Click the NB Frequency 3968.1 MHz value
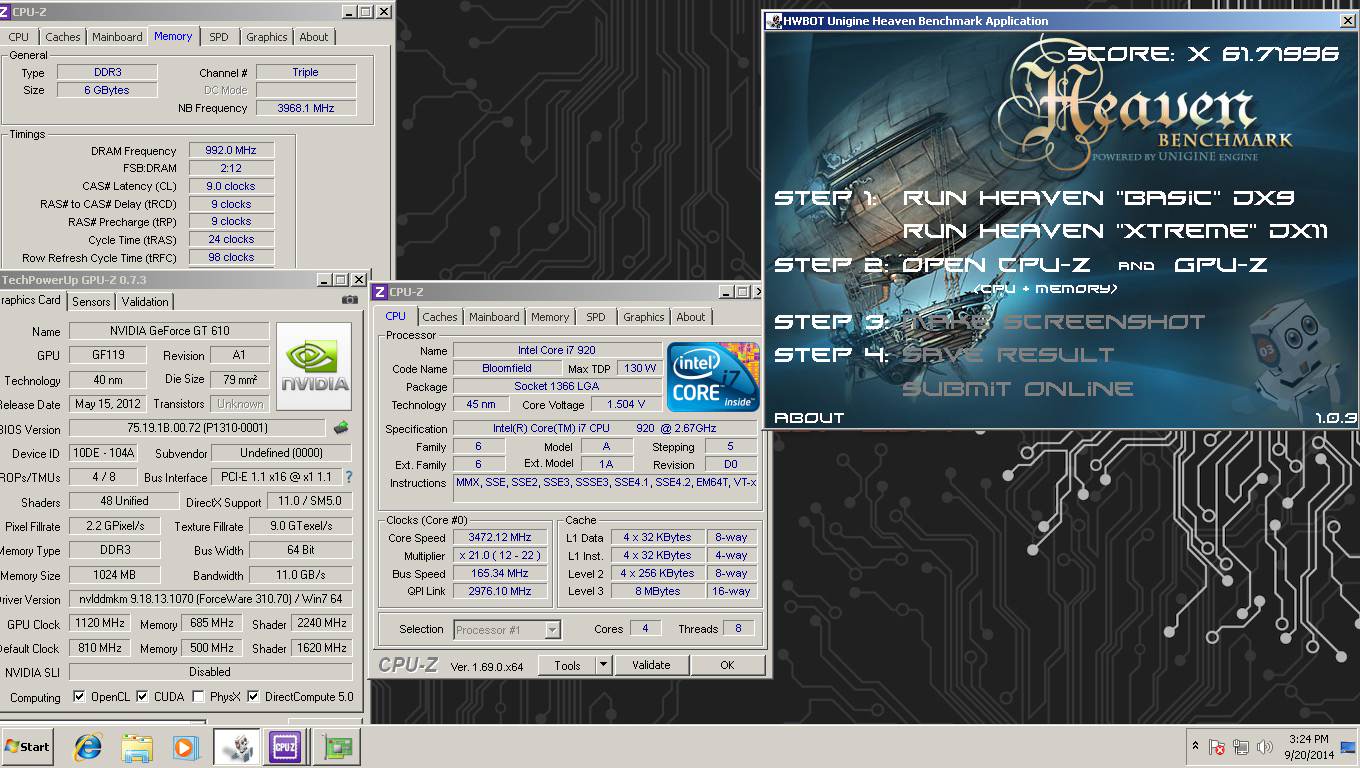Viewport: 1360px width, 768px height. (x=306, y=107)
